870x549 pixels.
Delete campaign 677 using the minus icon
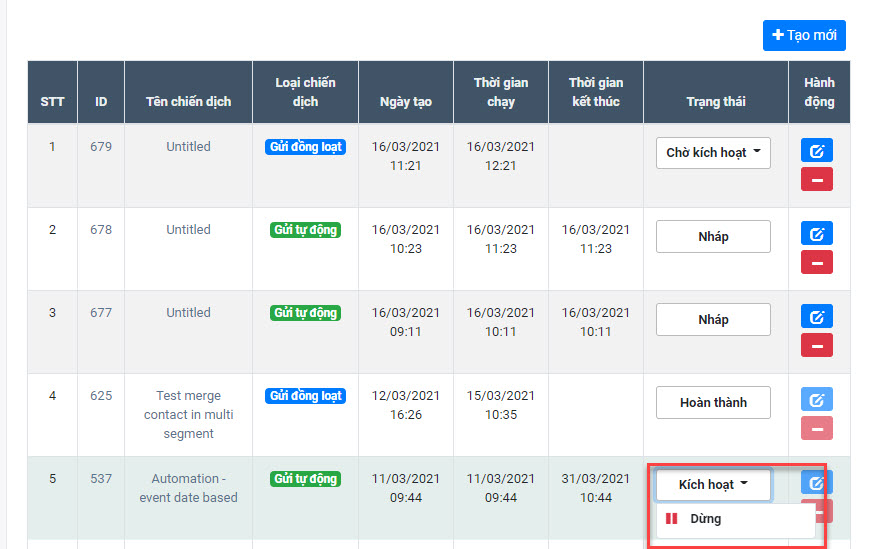click(816, 346)
